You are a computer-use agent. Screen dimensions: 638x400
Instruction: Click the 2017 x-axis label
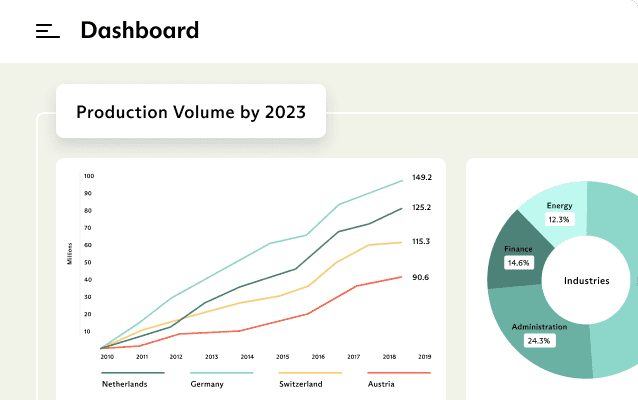click(x=353, y=357)
